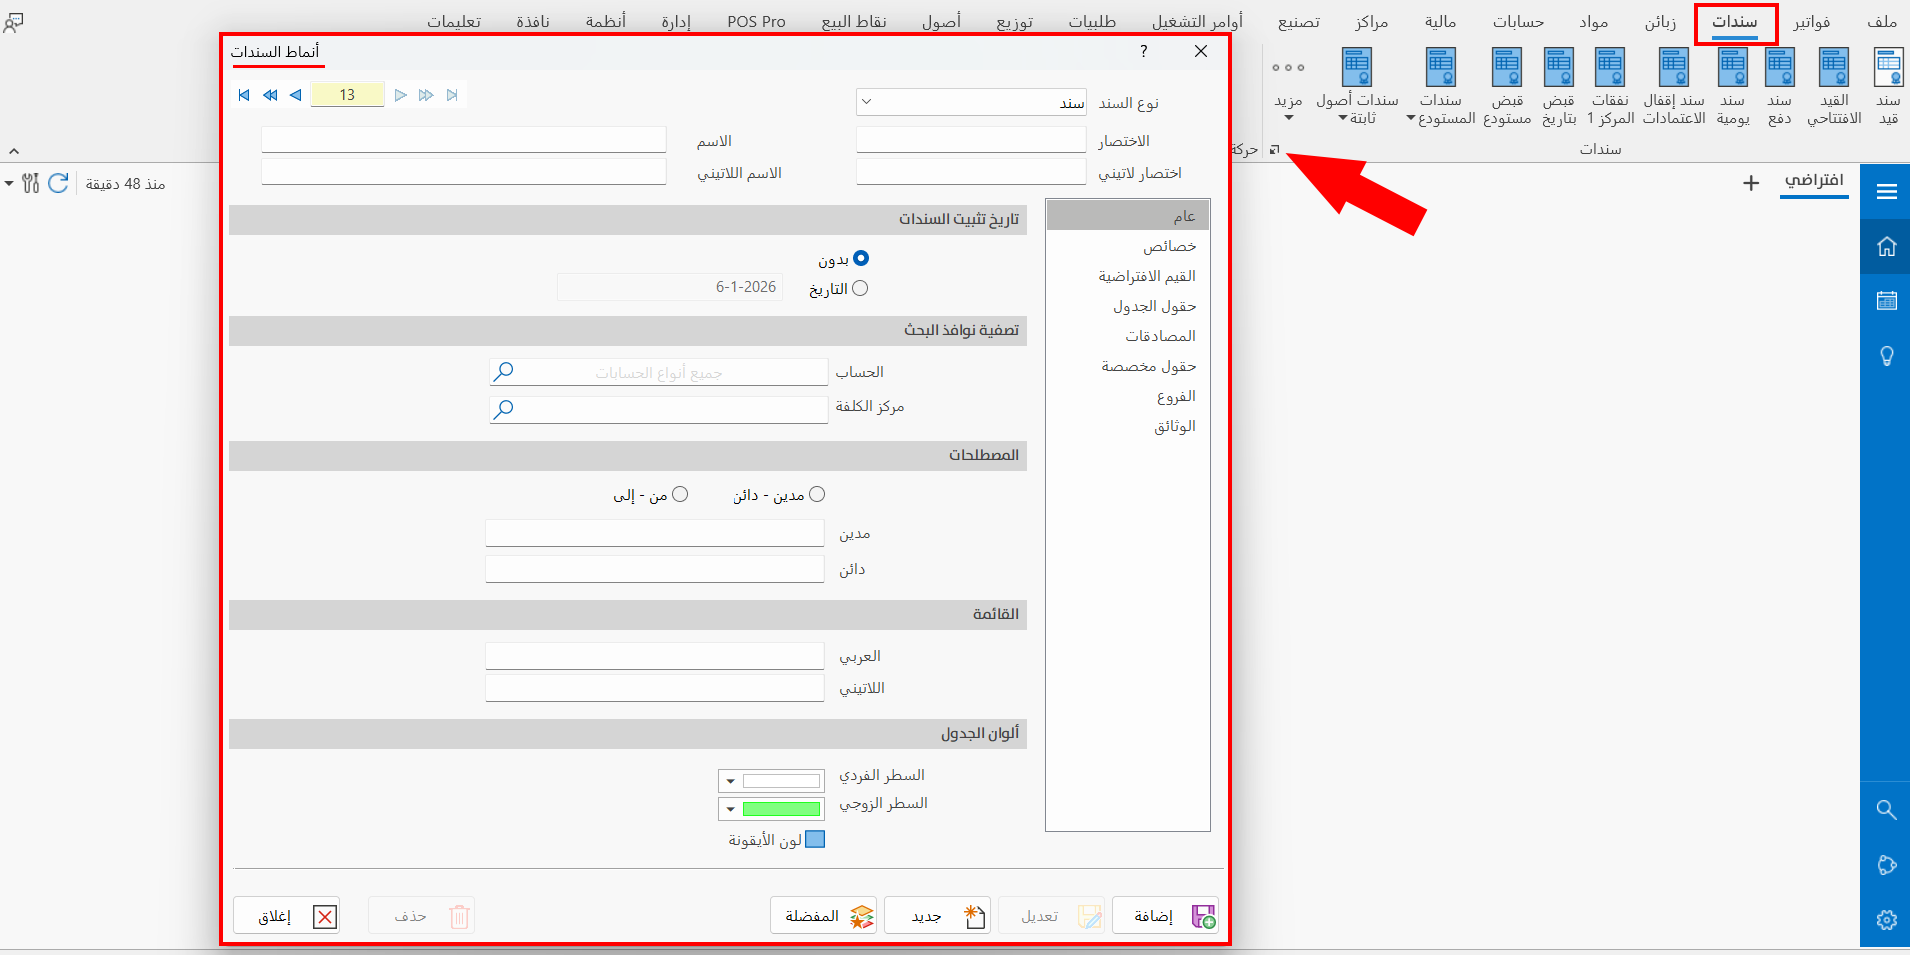
Task: Click the لون الأيقونة color swatch
Action: click(x=815, y=839)
